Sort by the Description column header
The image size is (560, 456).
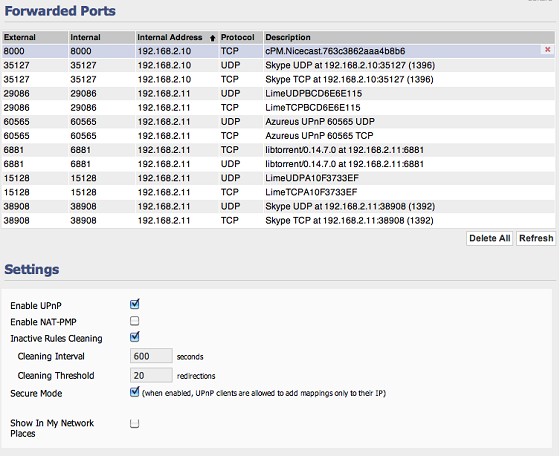click(409, 37)
